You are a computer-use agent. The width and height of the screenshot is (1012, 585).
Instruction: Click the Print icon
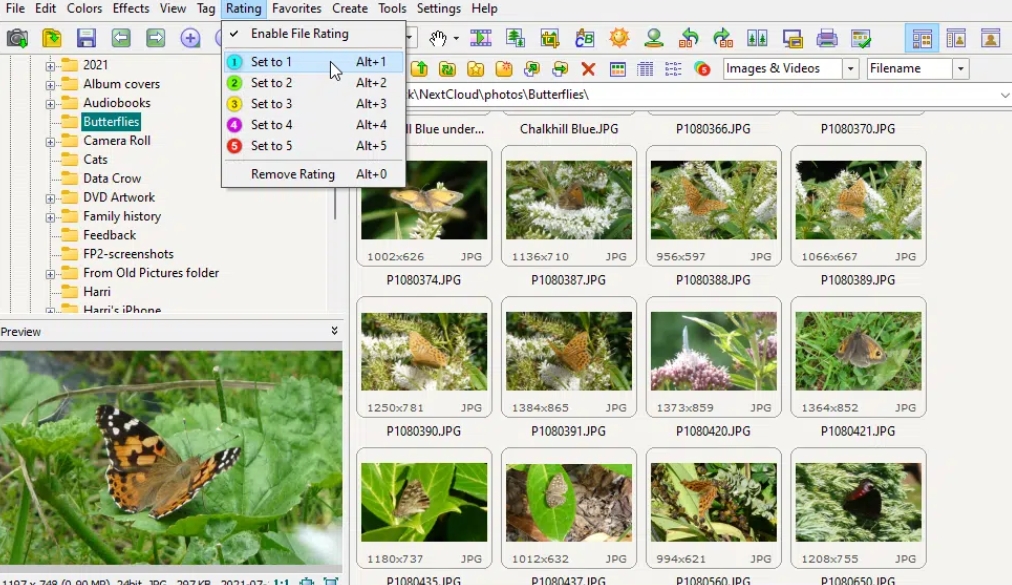828,39
